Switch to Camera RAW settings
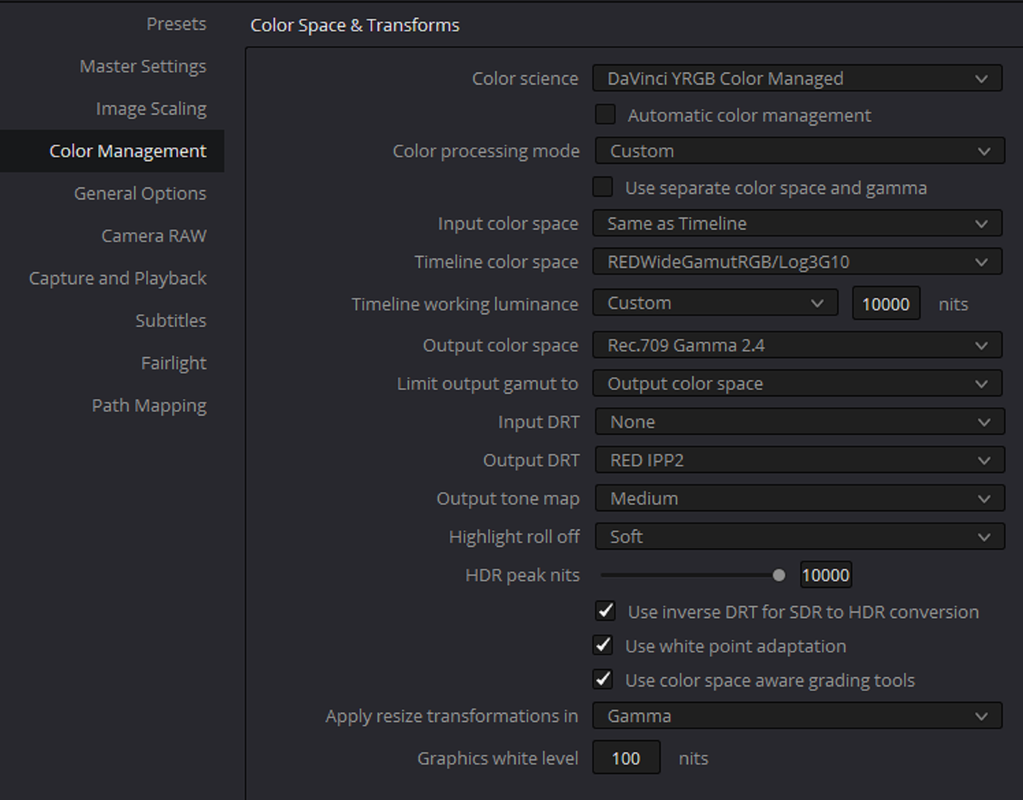Screen dimensions: 1023x800 point(154,236)
